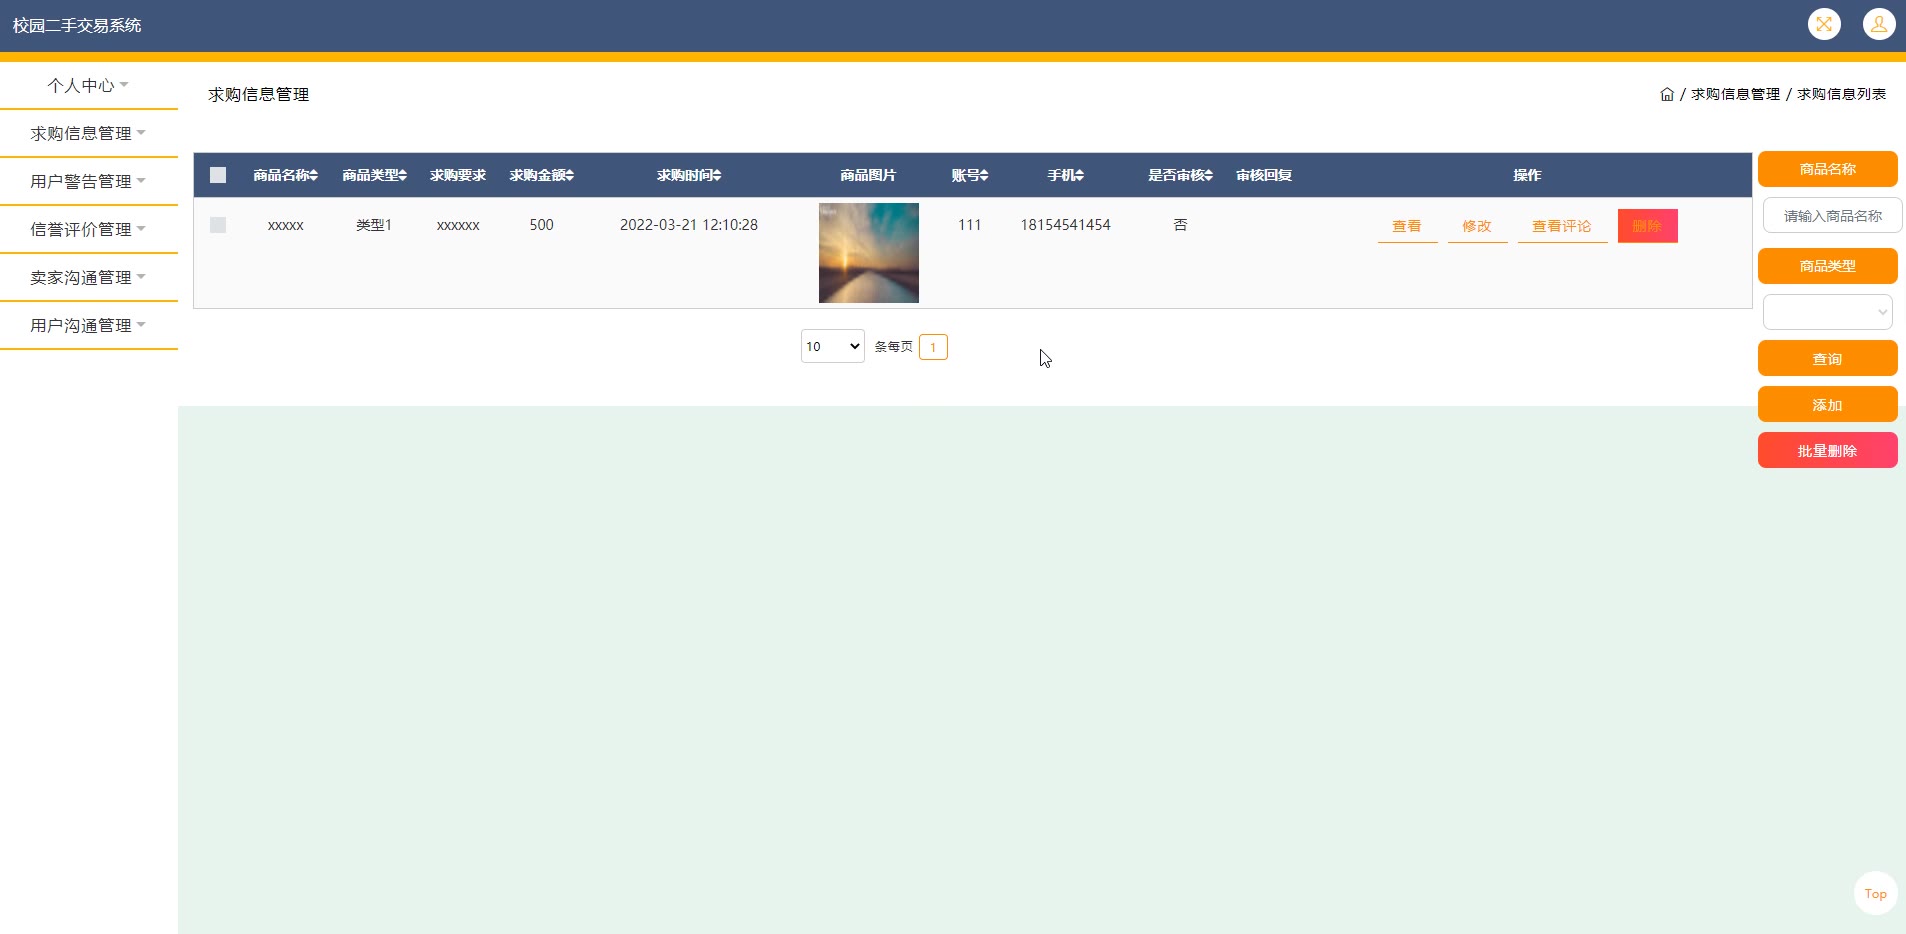
Task: Click the xxxxxx requirement cell
Action: pos(458,225)
